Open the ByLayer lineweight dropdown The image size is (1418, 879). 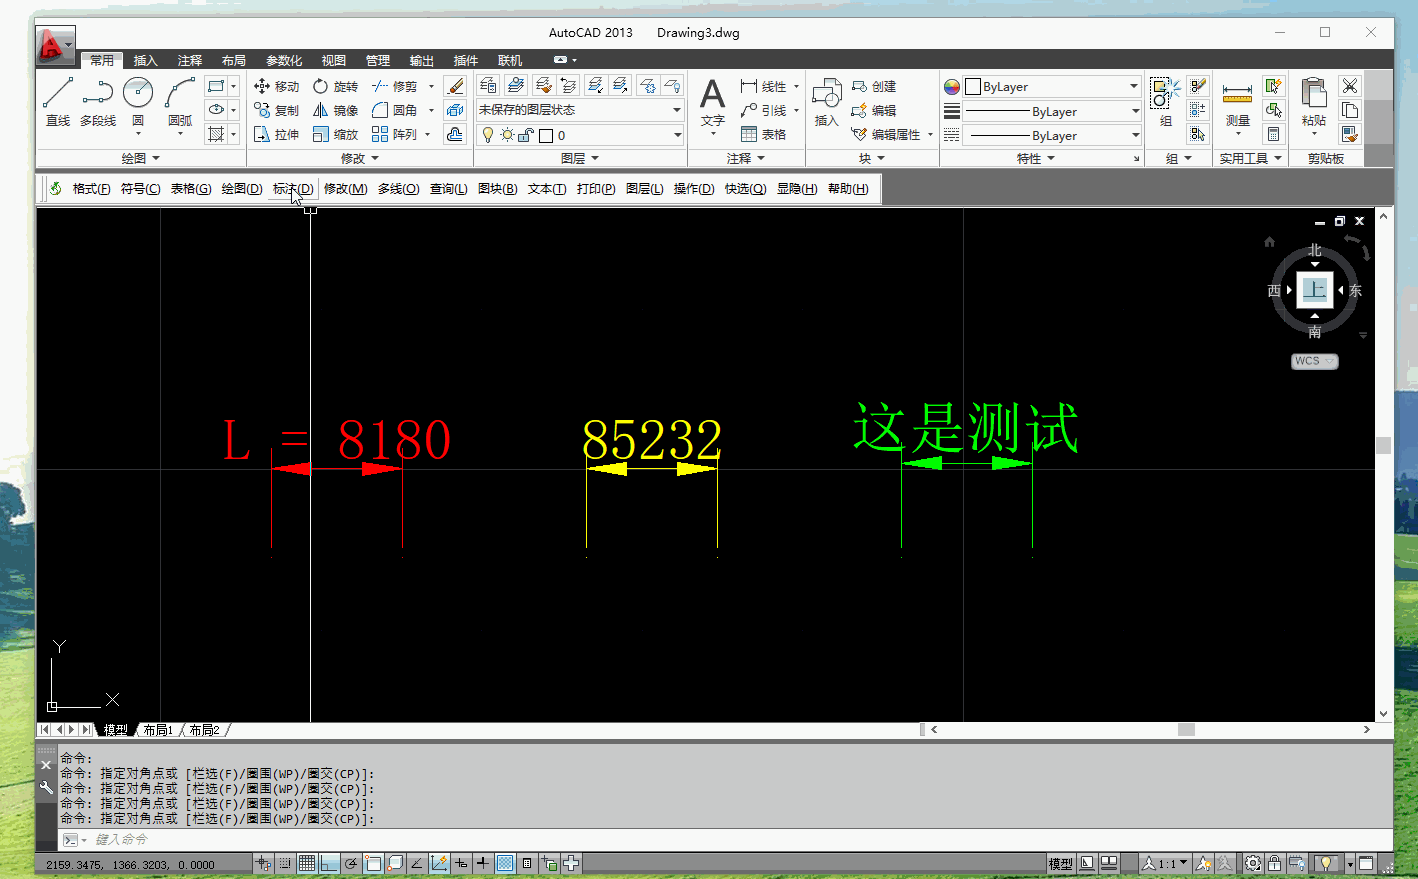pos(1051,111)
